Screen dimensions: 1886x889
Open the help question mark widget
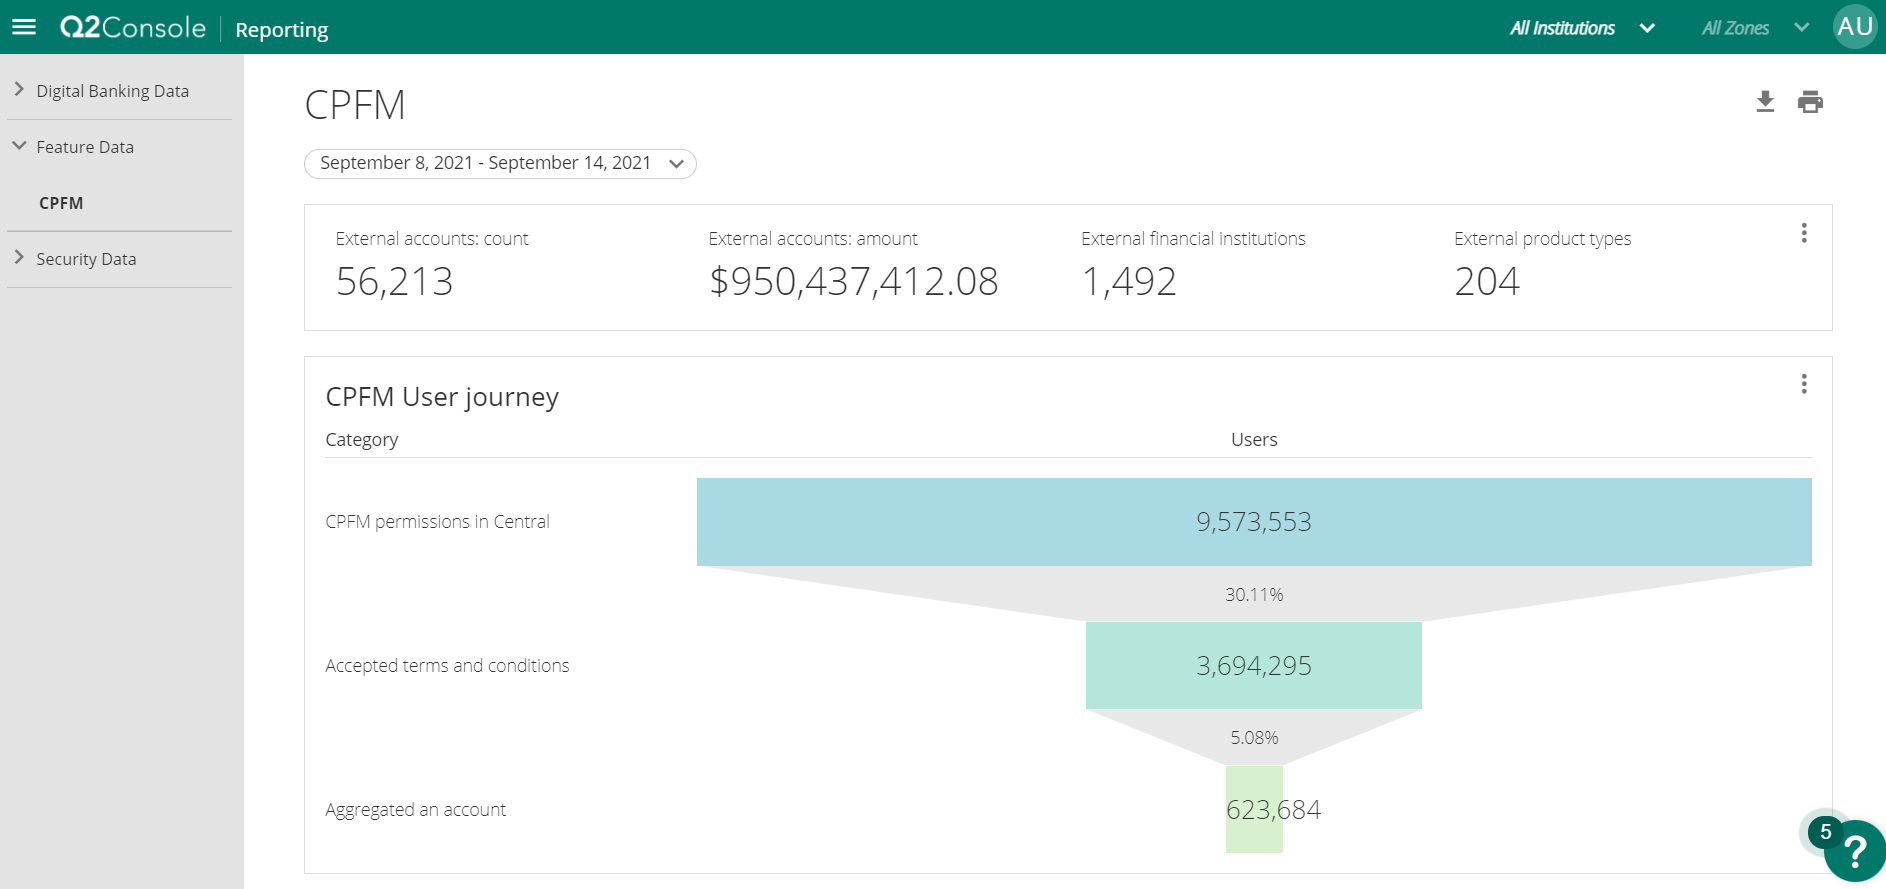(1856, 852)
